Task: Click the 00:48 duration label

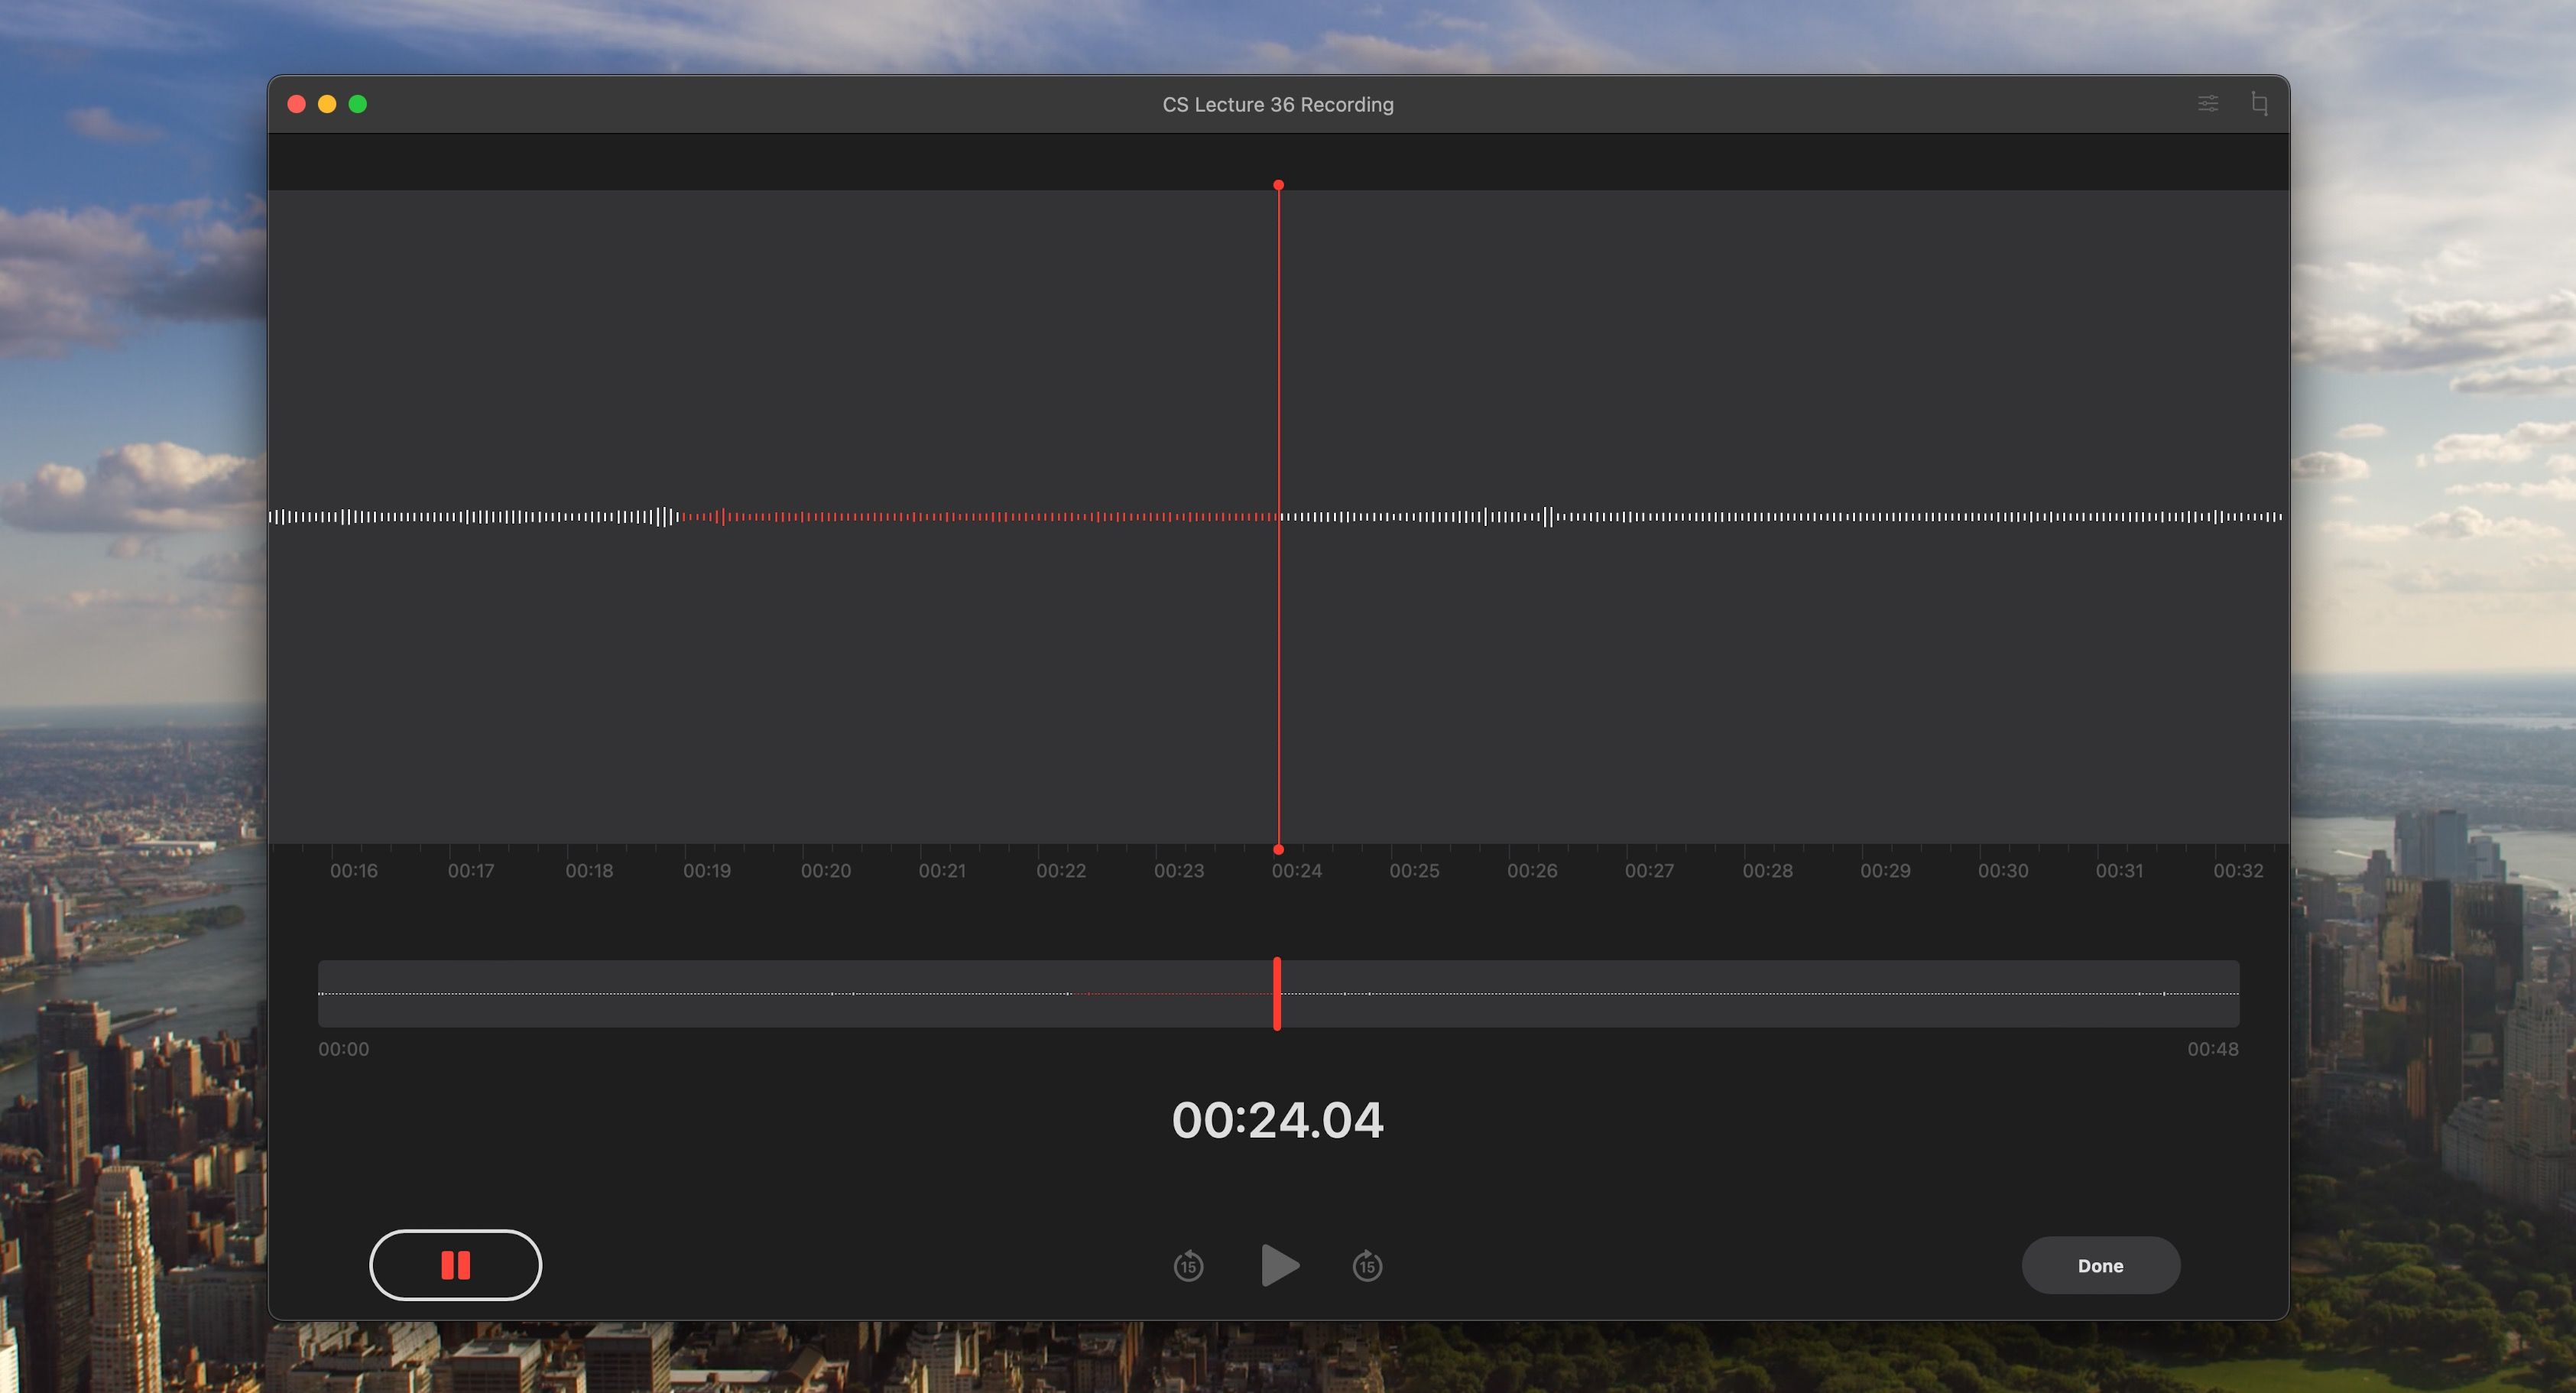Action: point(2212,1049)
